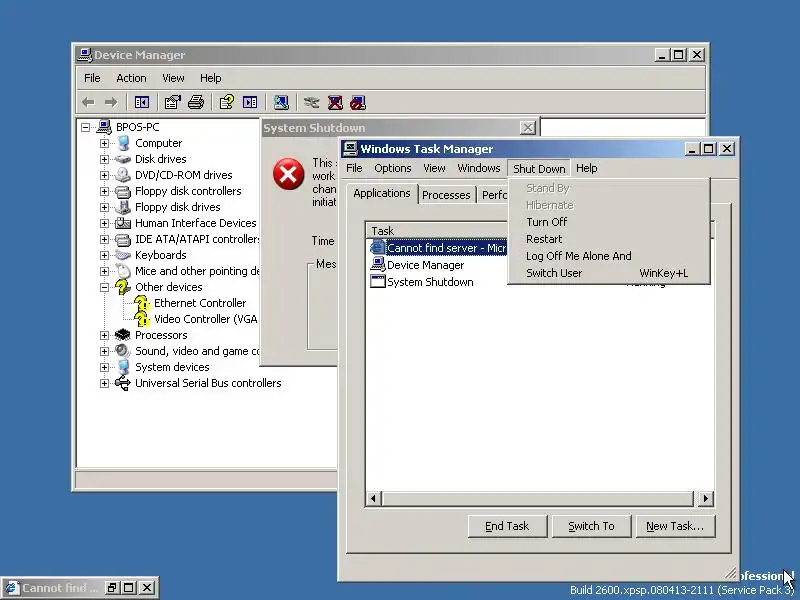The width and height of the screenshot is (800, 600).
Task: Click Device Manager task icon in Task Manager
Action: click(x=378, y=265)
